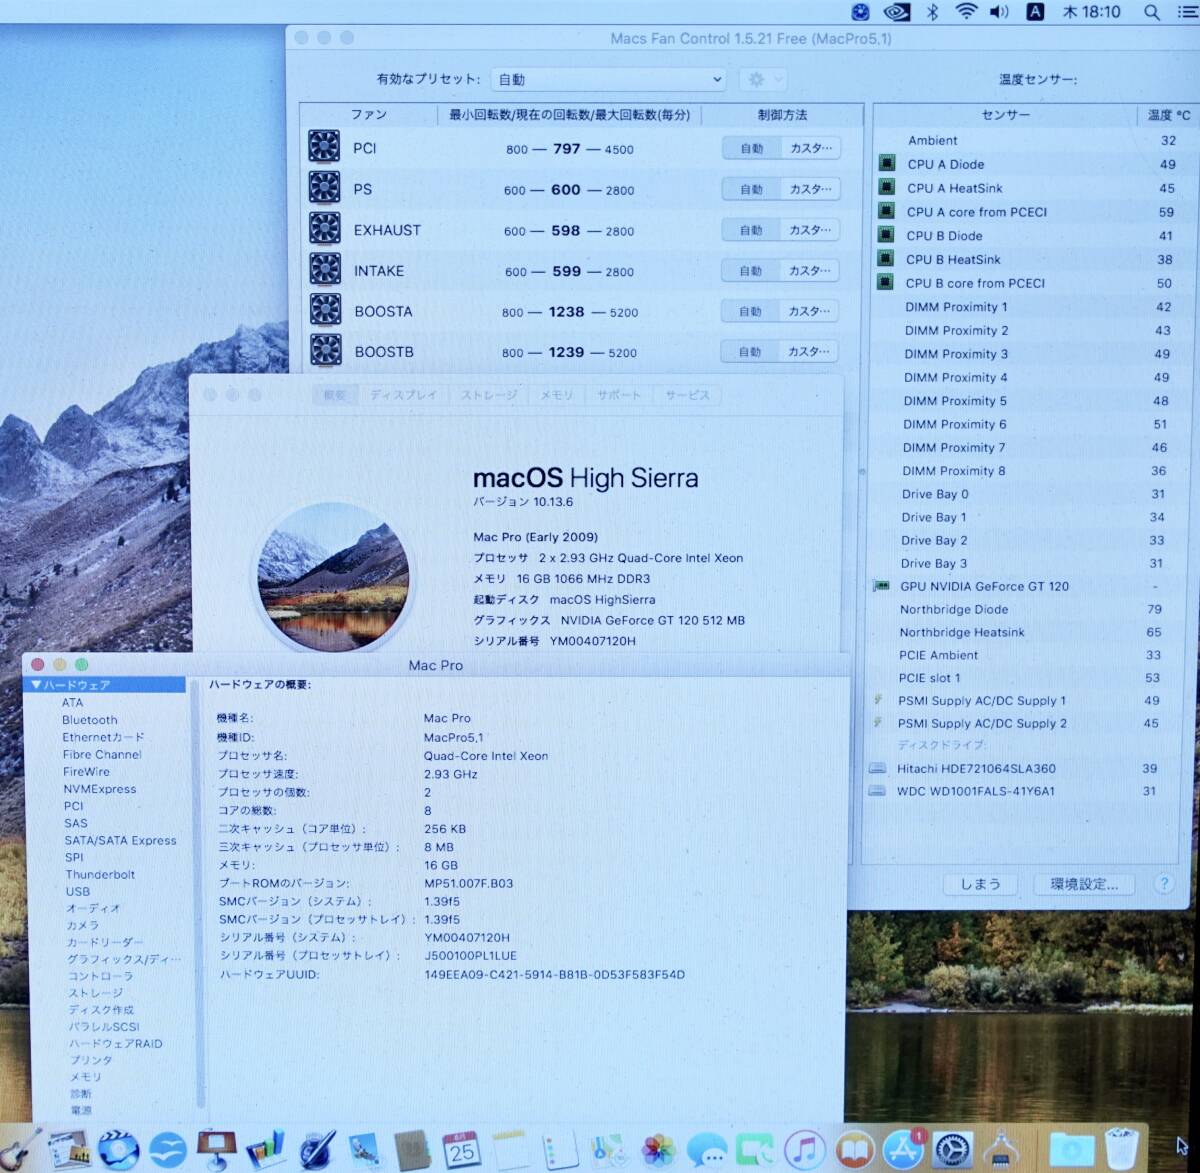Open iTunes from the Dock
Viewport: 1200px width, 1173px height.
click(x=805, y=1150)
